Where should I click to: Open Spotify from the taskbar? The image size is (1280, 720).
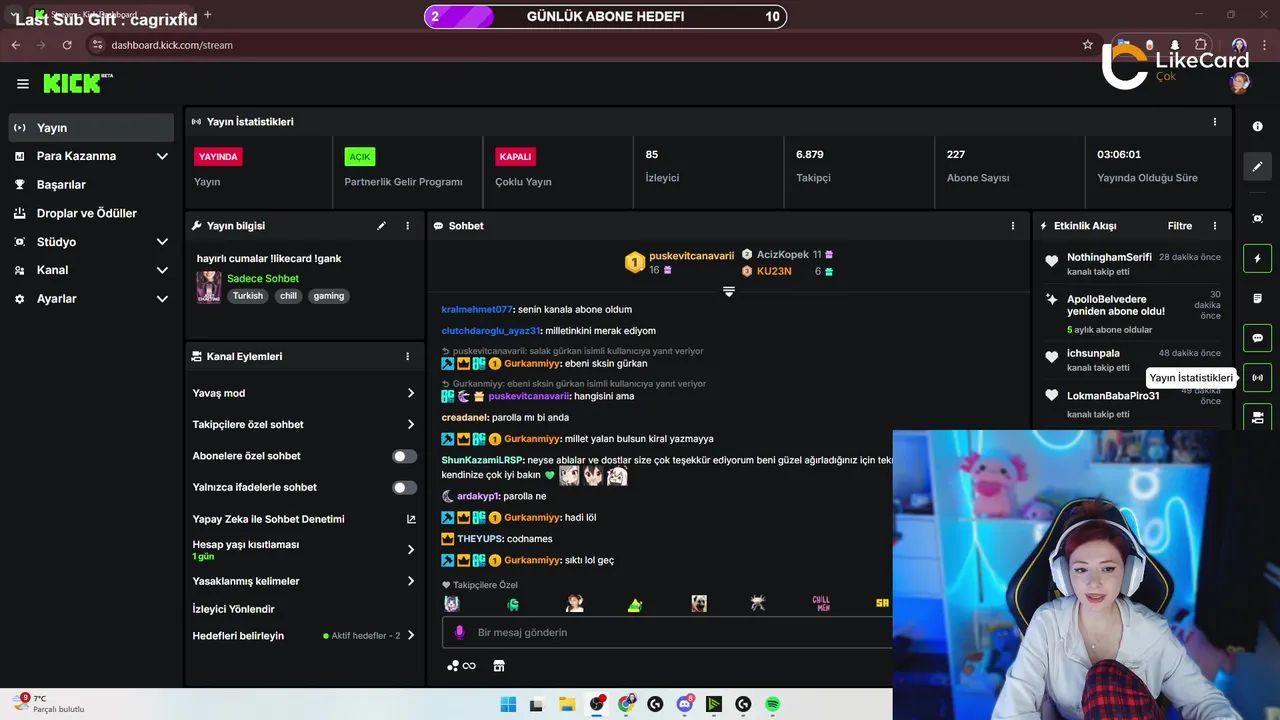coord(772,704)
